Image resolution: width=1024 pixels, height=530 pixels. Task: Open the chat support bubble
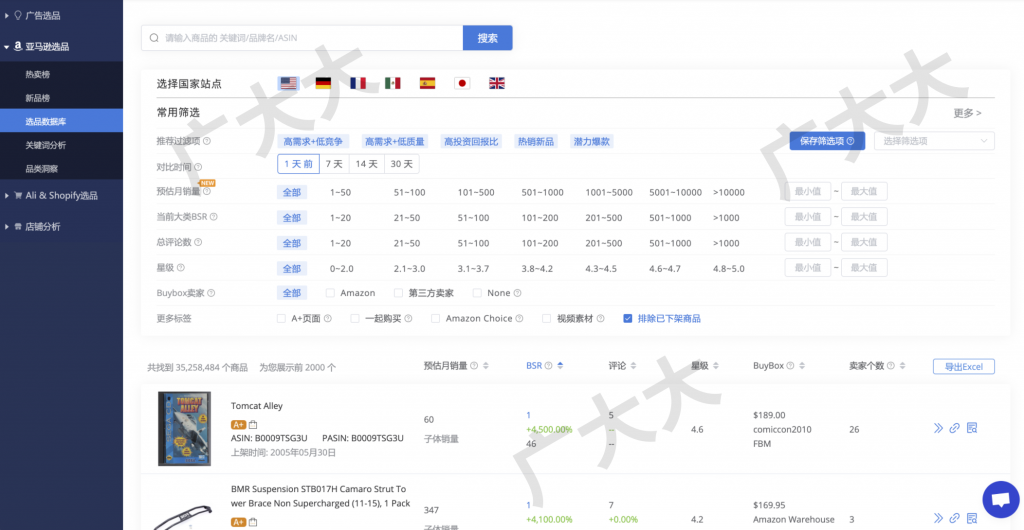tap(1000, 499)
